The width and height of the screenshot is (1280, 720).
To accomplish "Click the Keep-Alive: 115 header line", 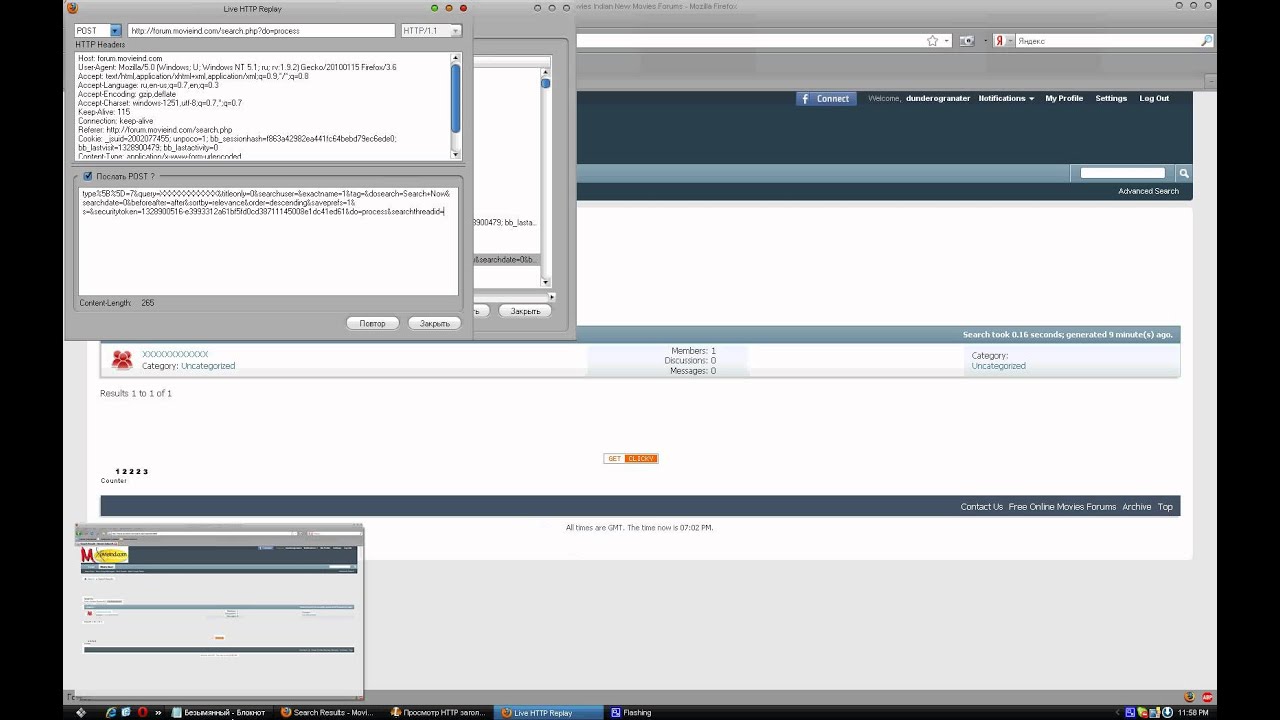I will click(x=104, y=112).
